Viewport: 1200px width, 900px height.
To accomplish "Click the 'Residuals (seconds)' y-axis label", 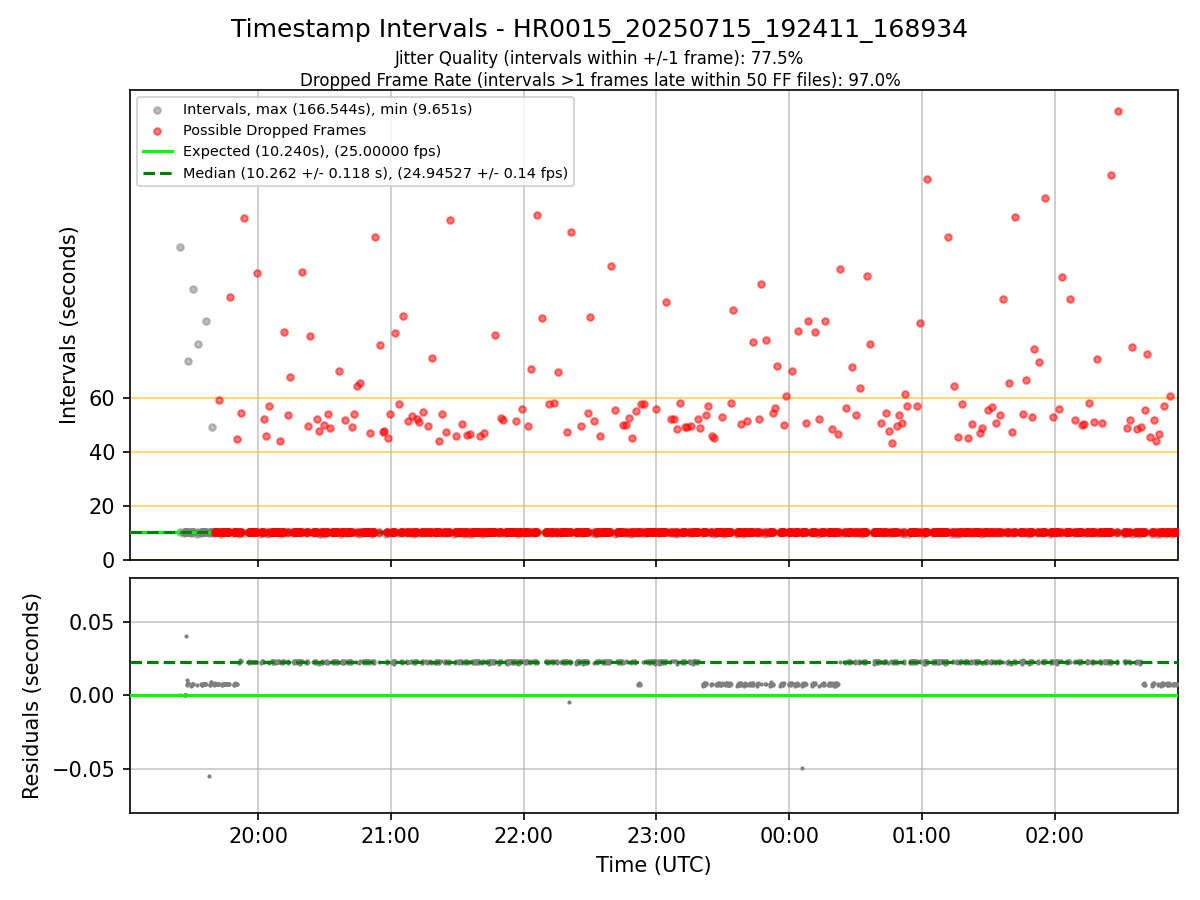I will pos(32,696).
